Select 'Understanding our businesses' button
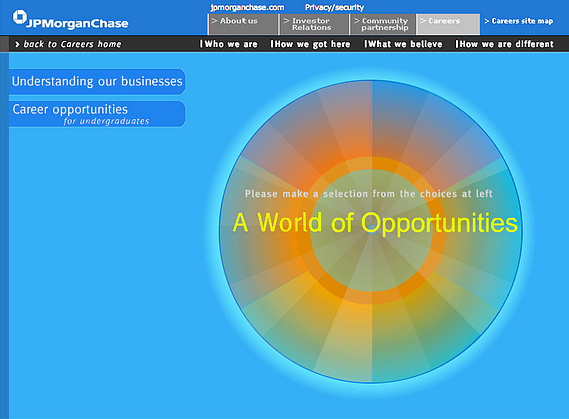569x419 pixels. pyautogui.click(x=97, y=82)
